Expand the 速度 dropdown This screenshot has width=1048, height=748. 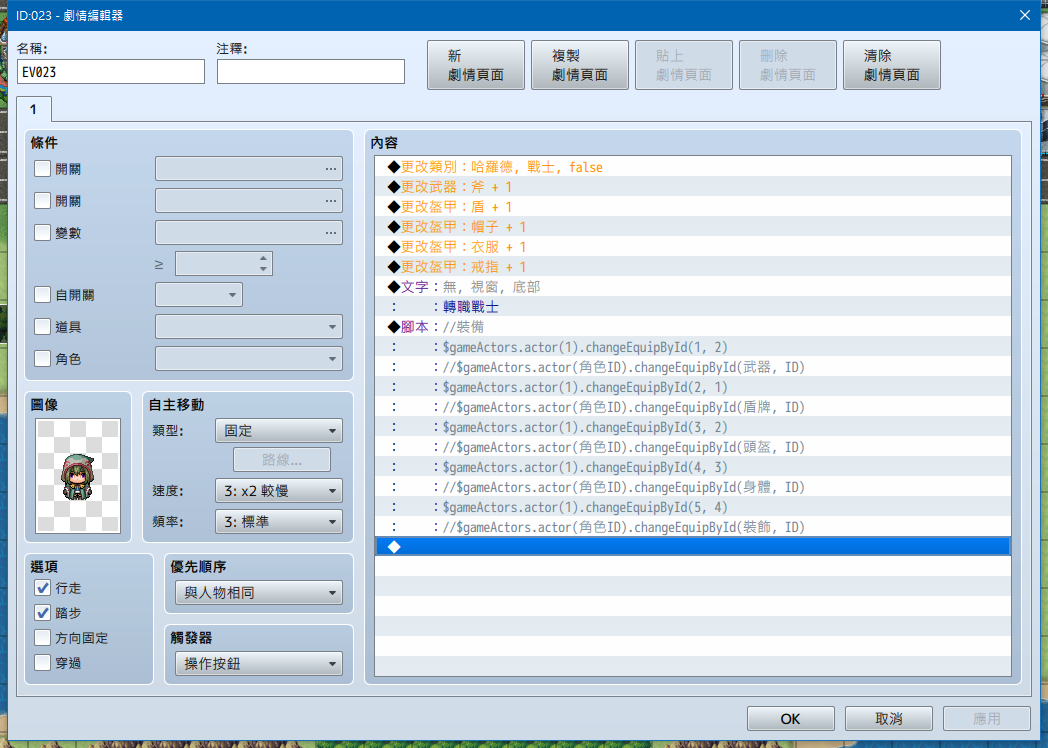[279, 491]
